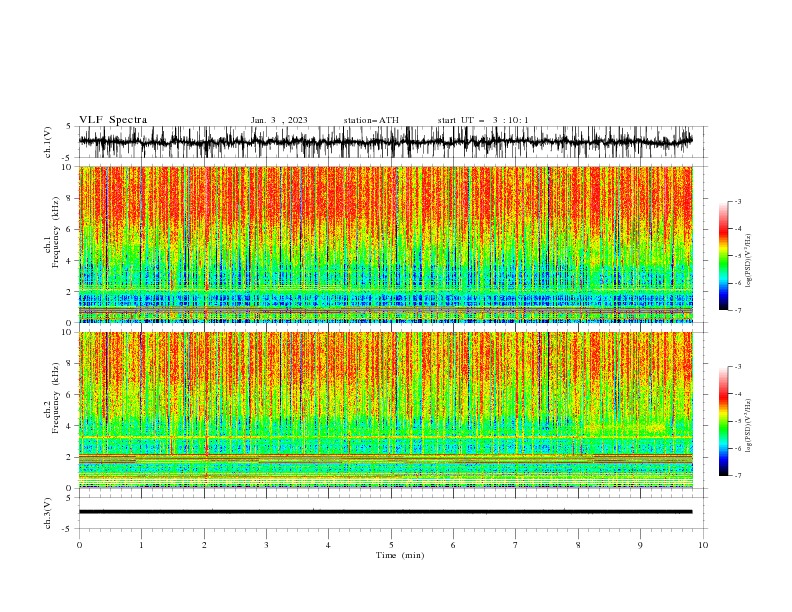
Task: Click the 'station=ATH' label
Action: tap(371, 120)
